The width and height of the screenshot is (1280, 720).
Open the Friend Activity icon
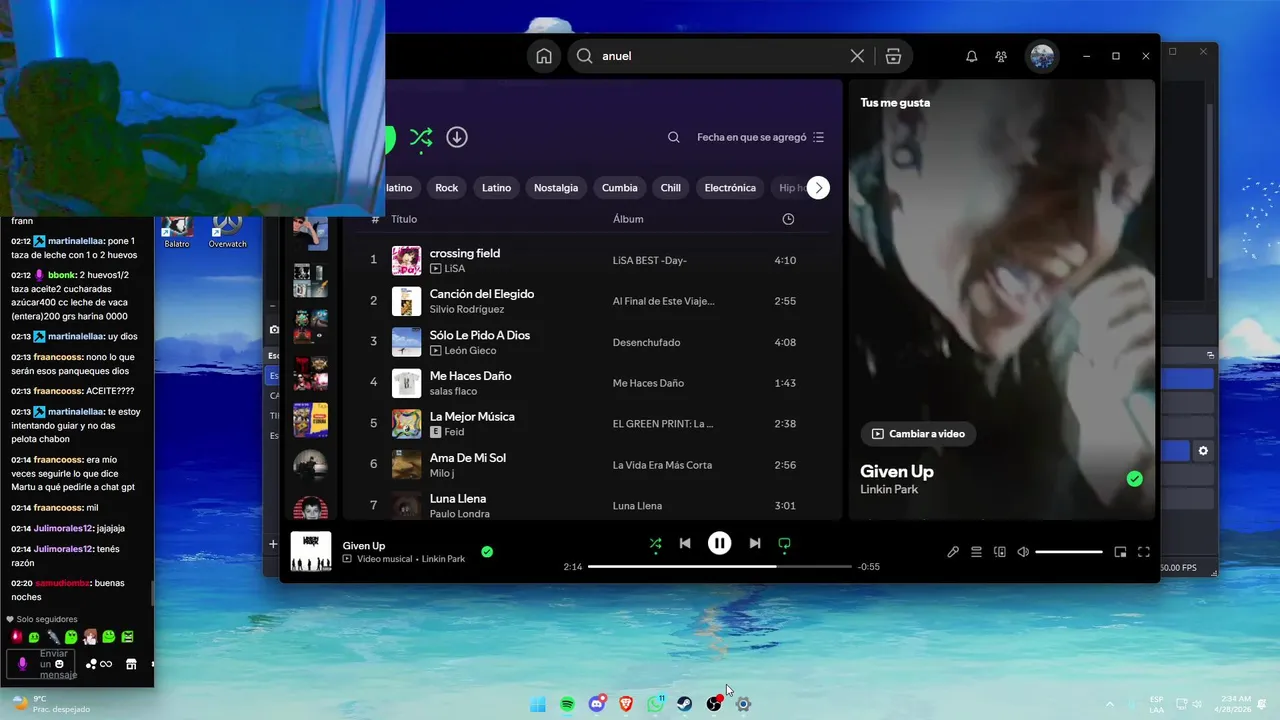click(x=1001, y=56)
